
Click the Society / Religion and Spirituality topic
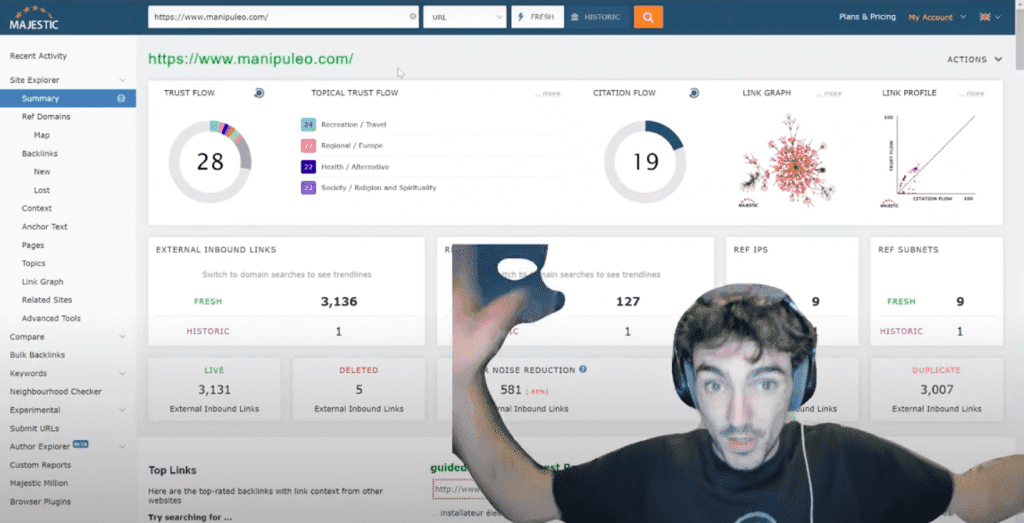click(378, 187)
